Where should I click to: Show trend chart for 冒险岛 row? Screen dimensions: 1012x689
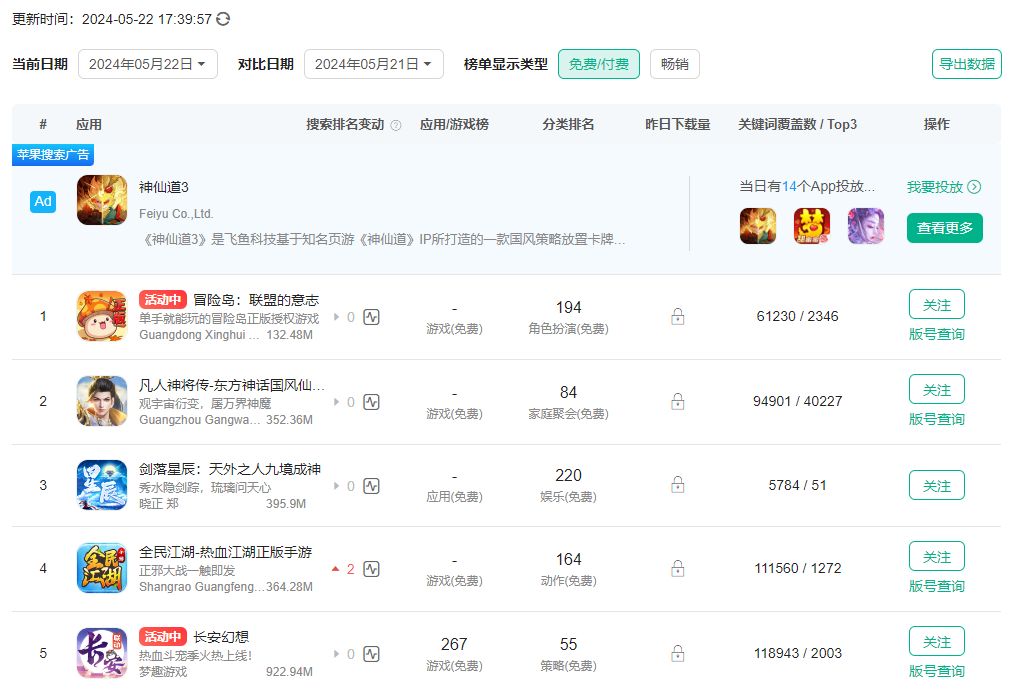tap(371, 317)
